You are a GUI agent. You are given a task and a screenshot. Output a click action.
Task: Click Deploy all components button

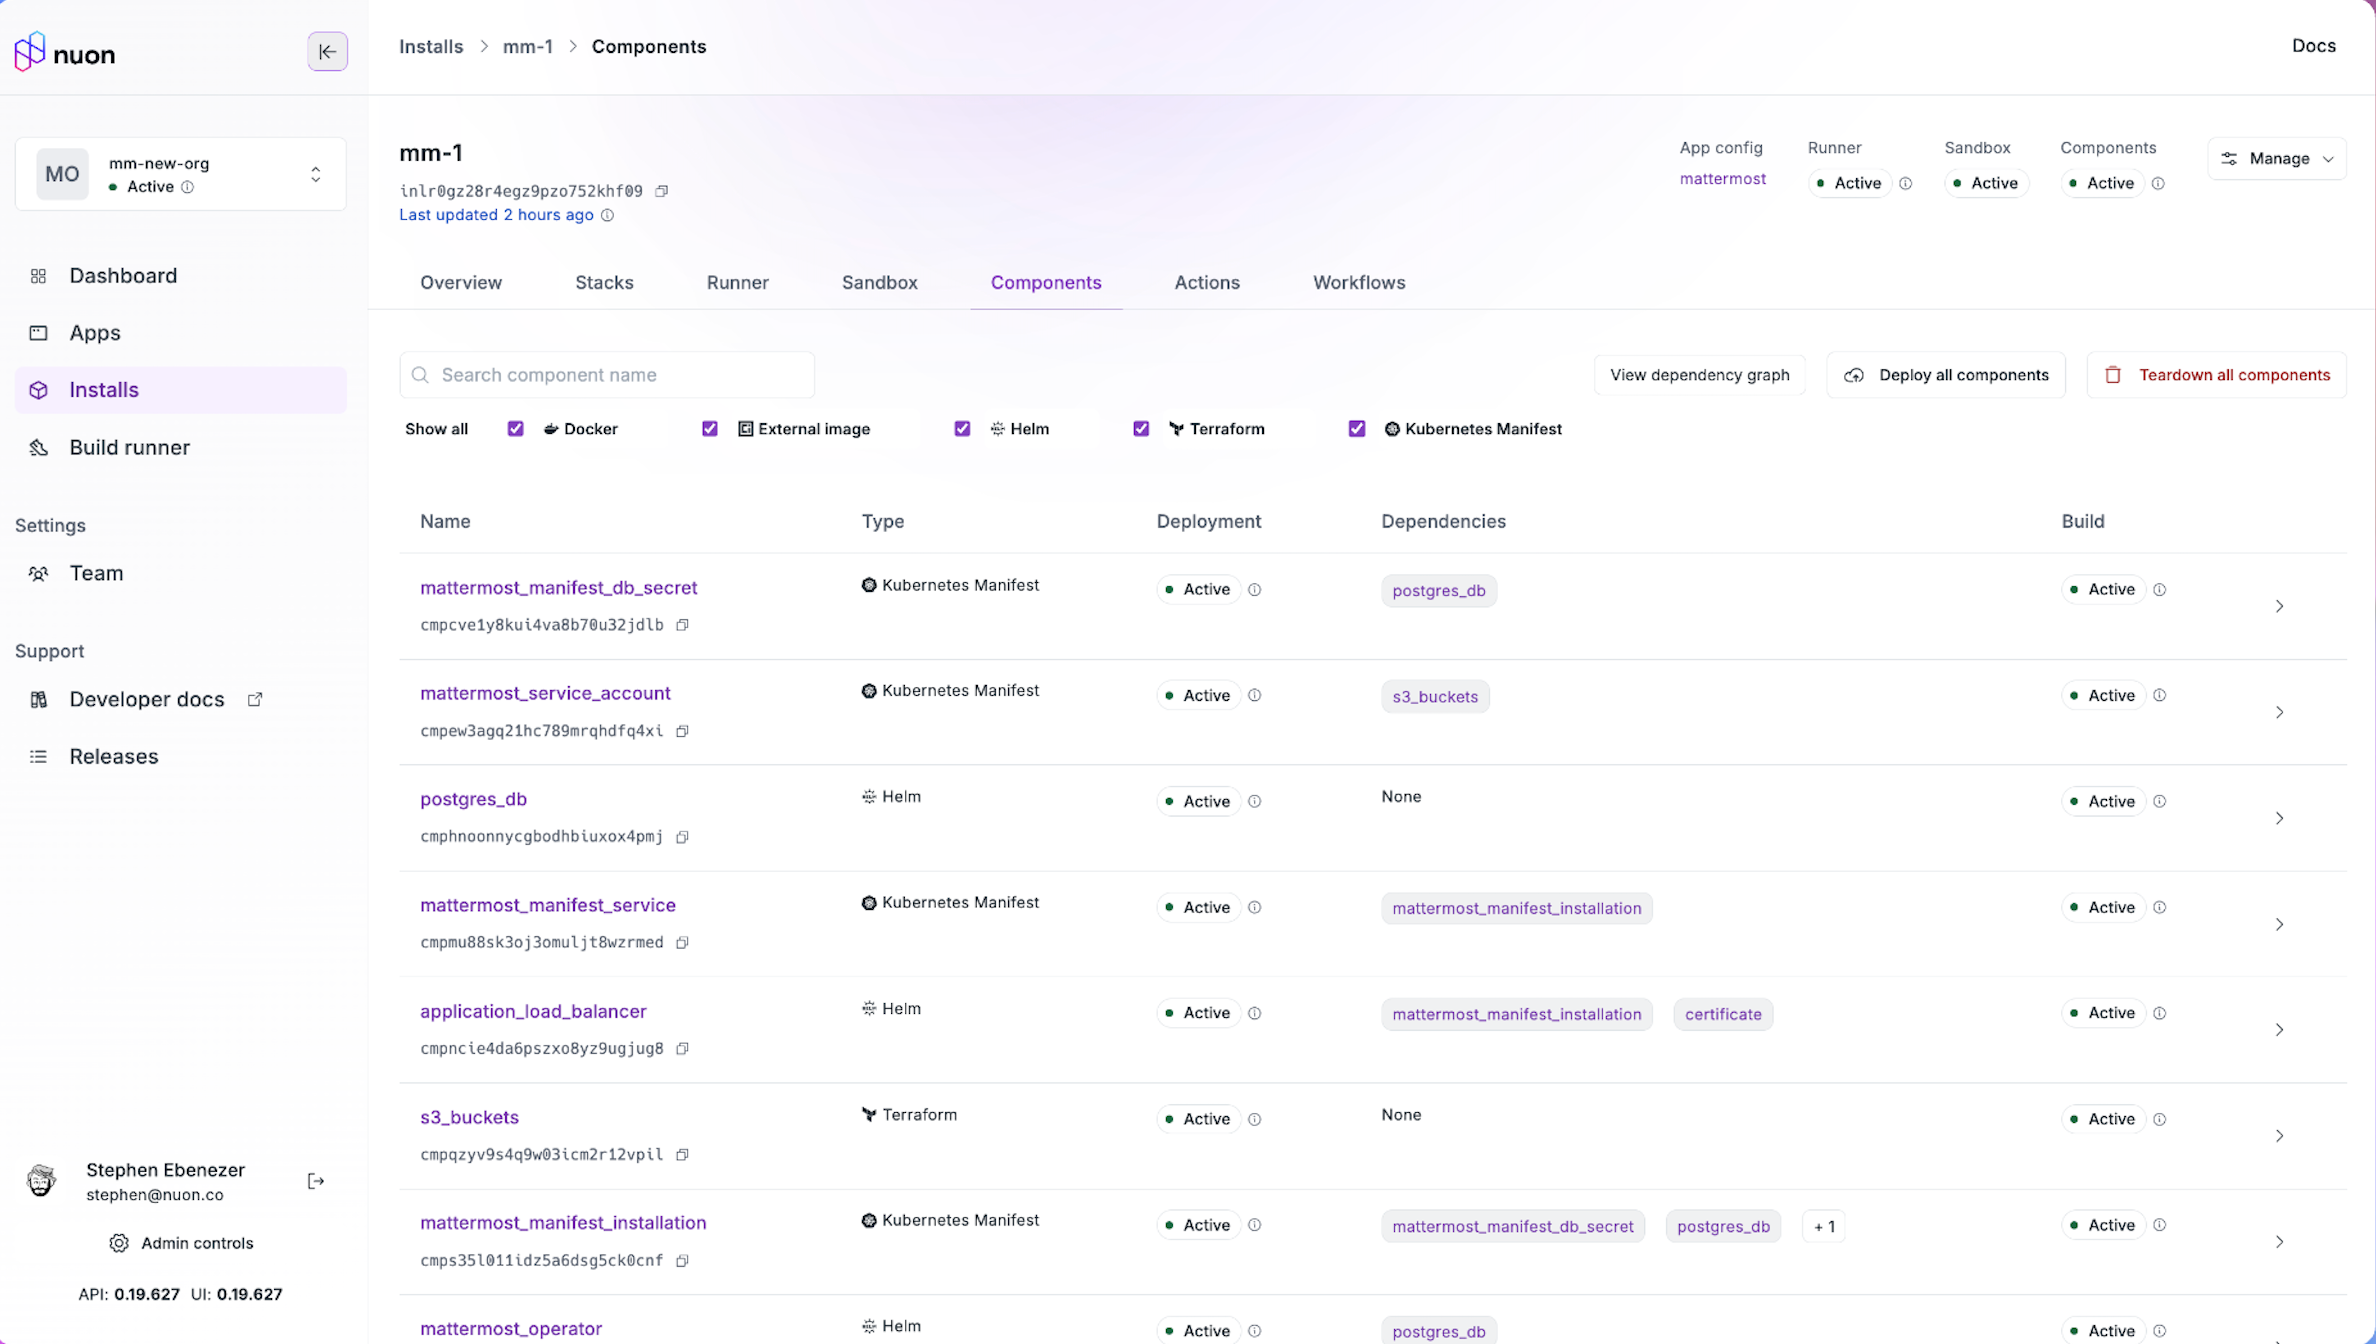[x=1946, y=375]
